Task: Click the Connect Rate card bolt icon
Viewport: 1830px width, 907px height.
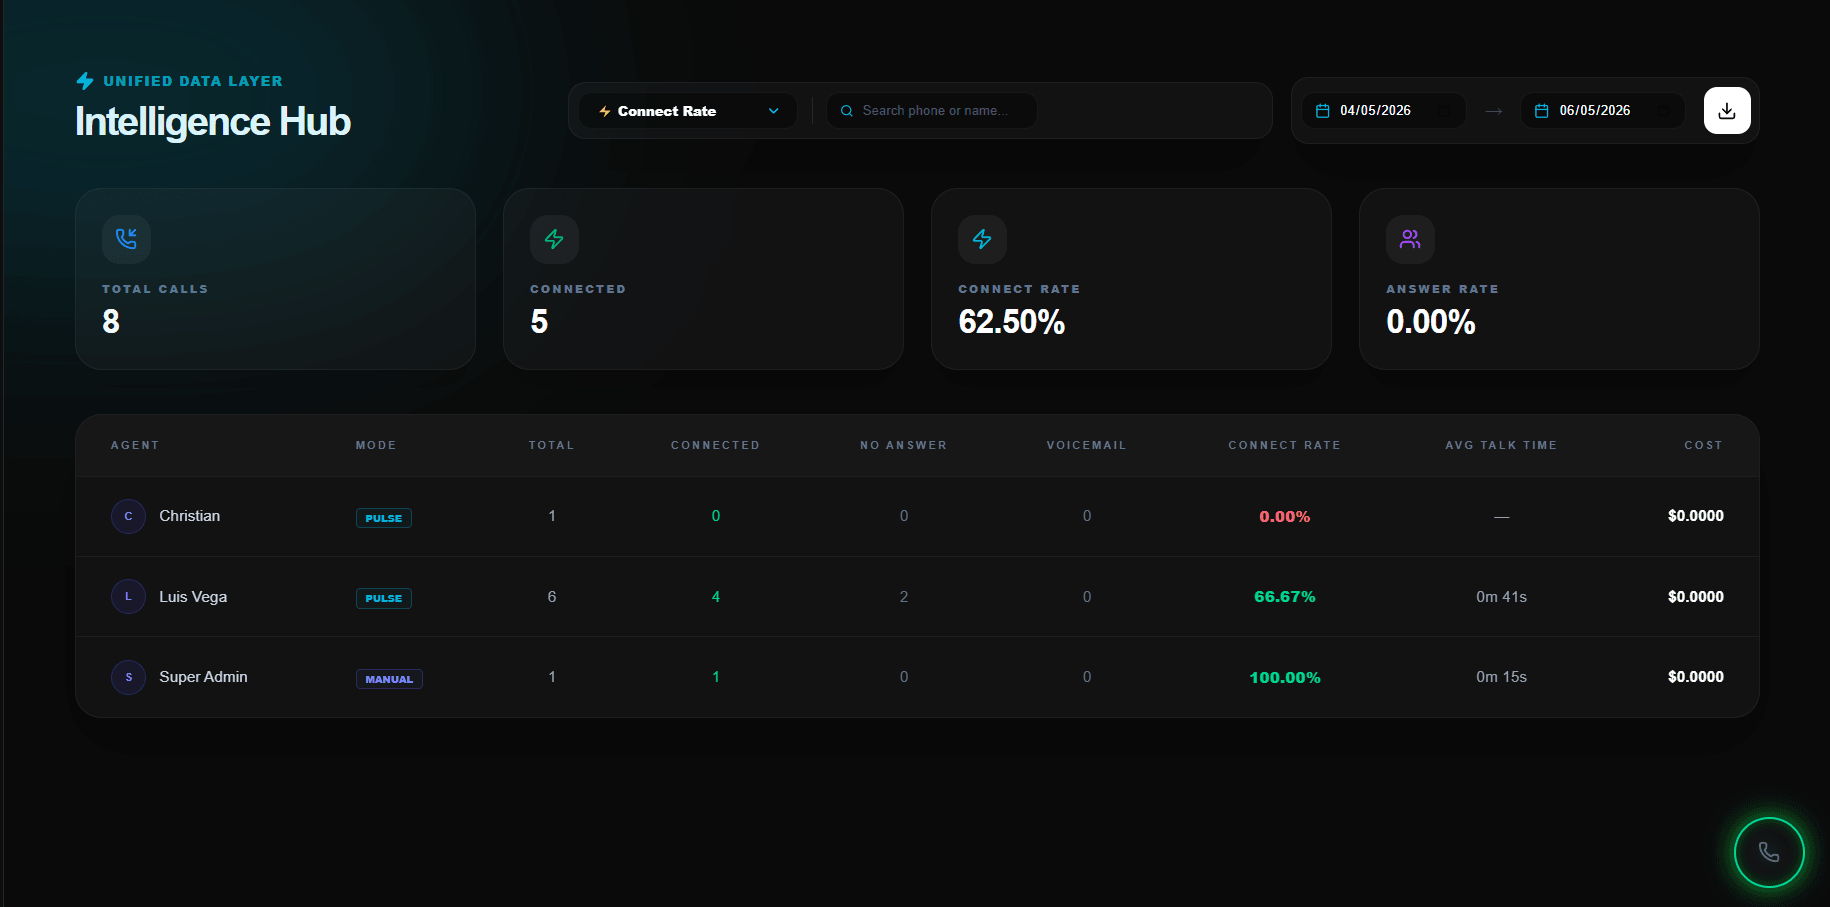Action: 982,239
